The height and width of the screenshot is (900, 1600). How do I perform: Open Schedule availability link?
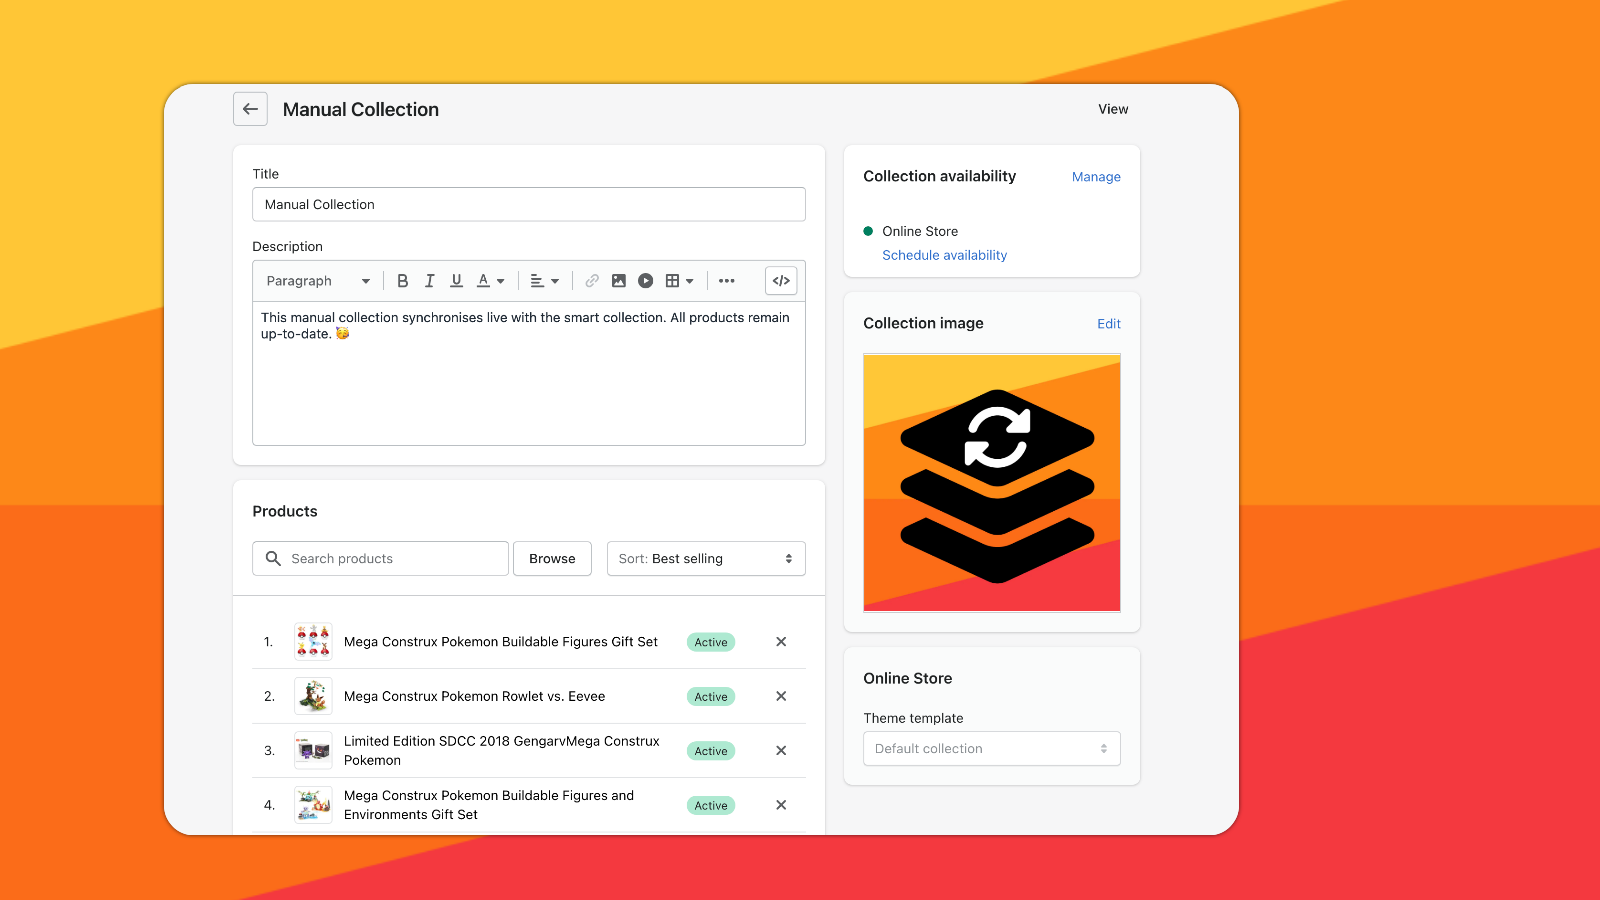point(944,255)
